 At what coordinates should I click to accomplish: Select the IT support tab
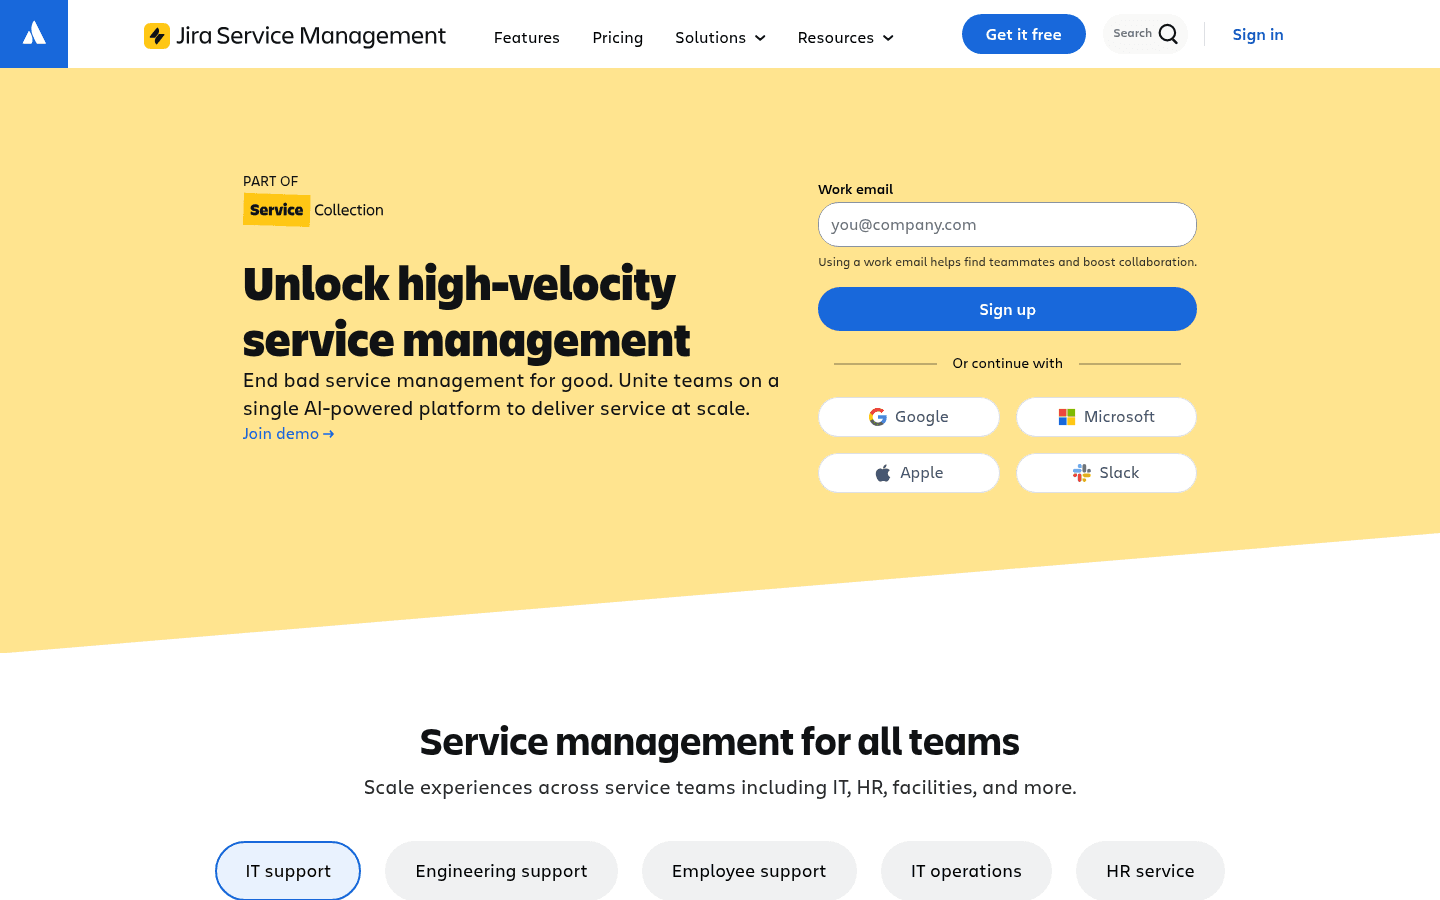[x=288, y=871]
